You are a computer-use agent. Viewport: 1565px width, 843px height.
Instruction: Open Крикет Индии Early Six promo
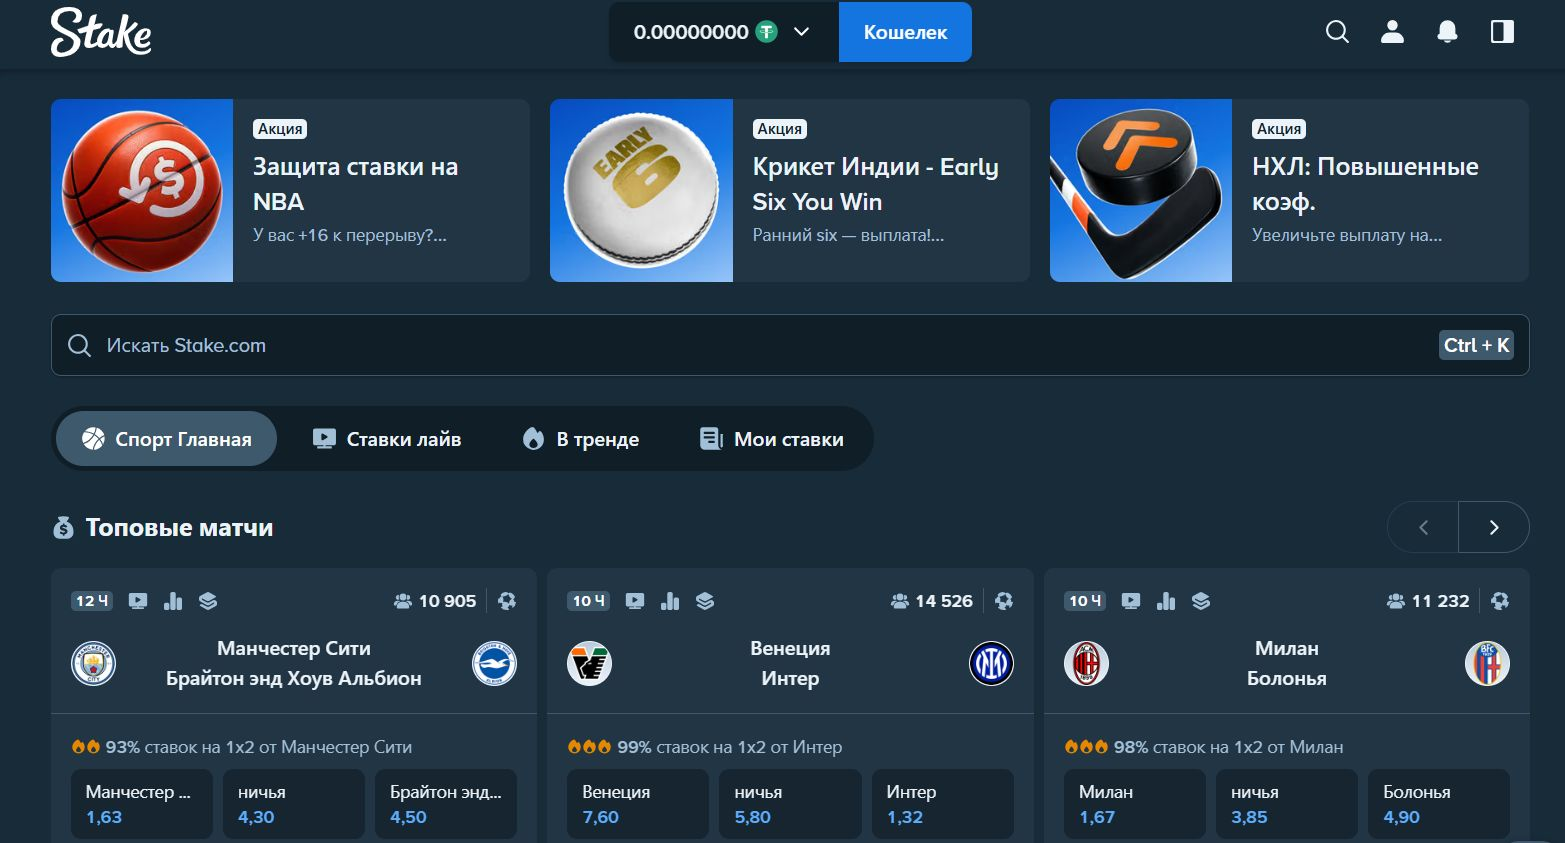pyautogui.click(x=790, y=190)
